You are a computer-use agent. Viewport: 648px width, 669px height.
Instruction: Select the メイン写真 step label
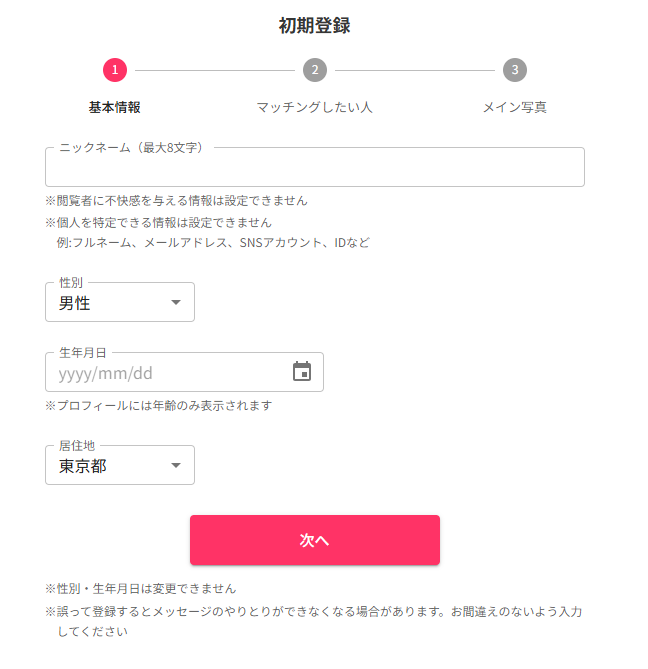coord(515,107)
